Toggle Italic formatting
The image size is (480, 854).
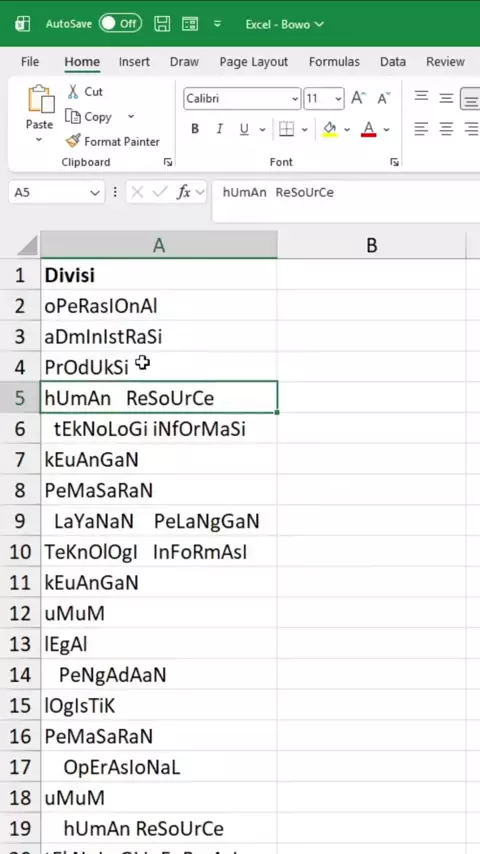coord(220,130)
